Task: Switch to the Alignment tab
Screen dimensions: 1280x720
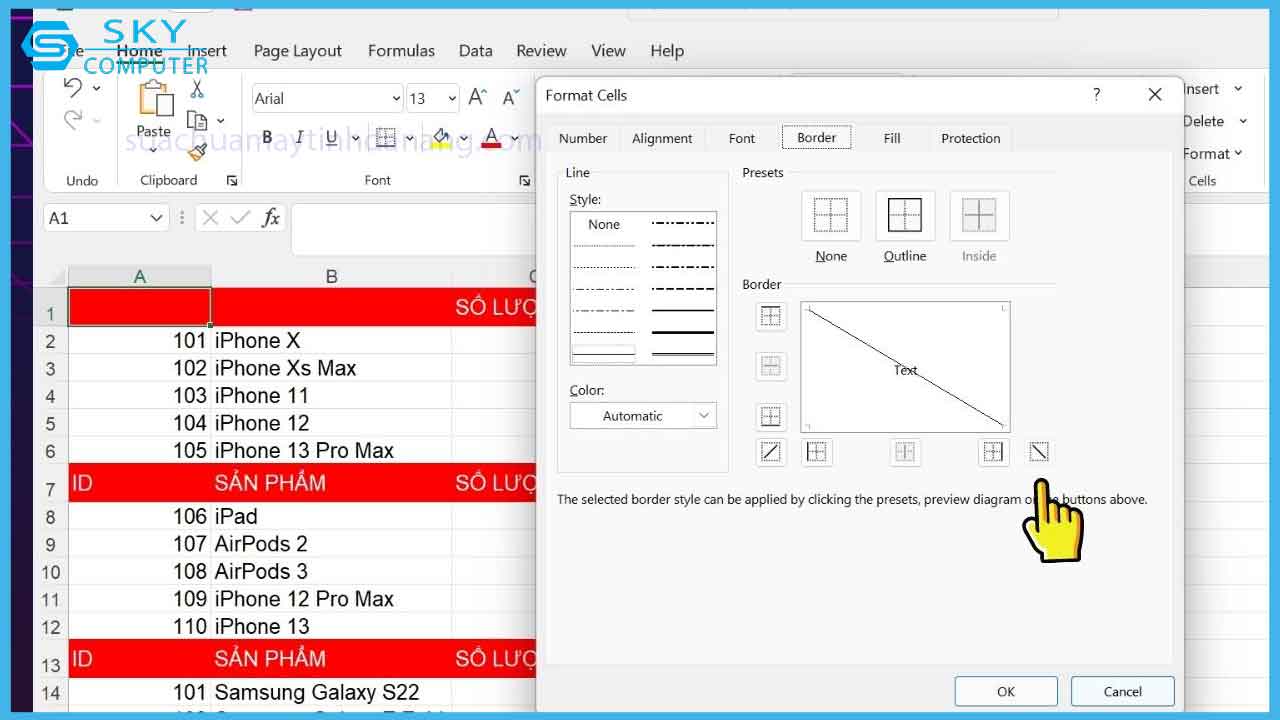Action: (x=662, y=138)
